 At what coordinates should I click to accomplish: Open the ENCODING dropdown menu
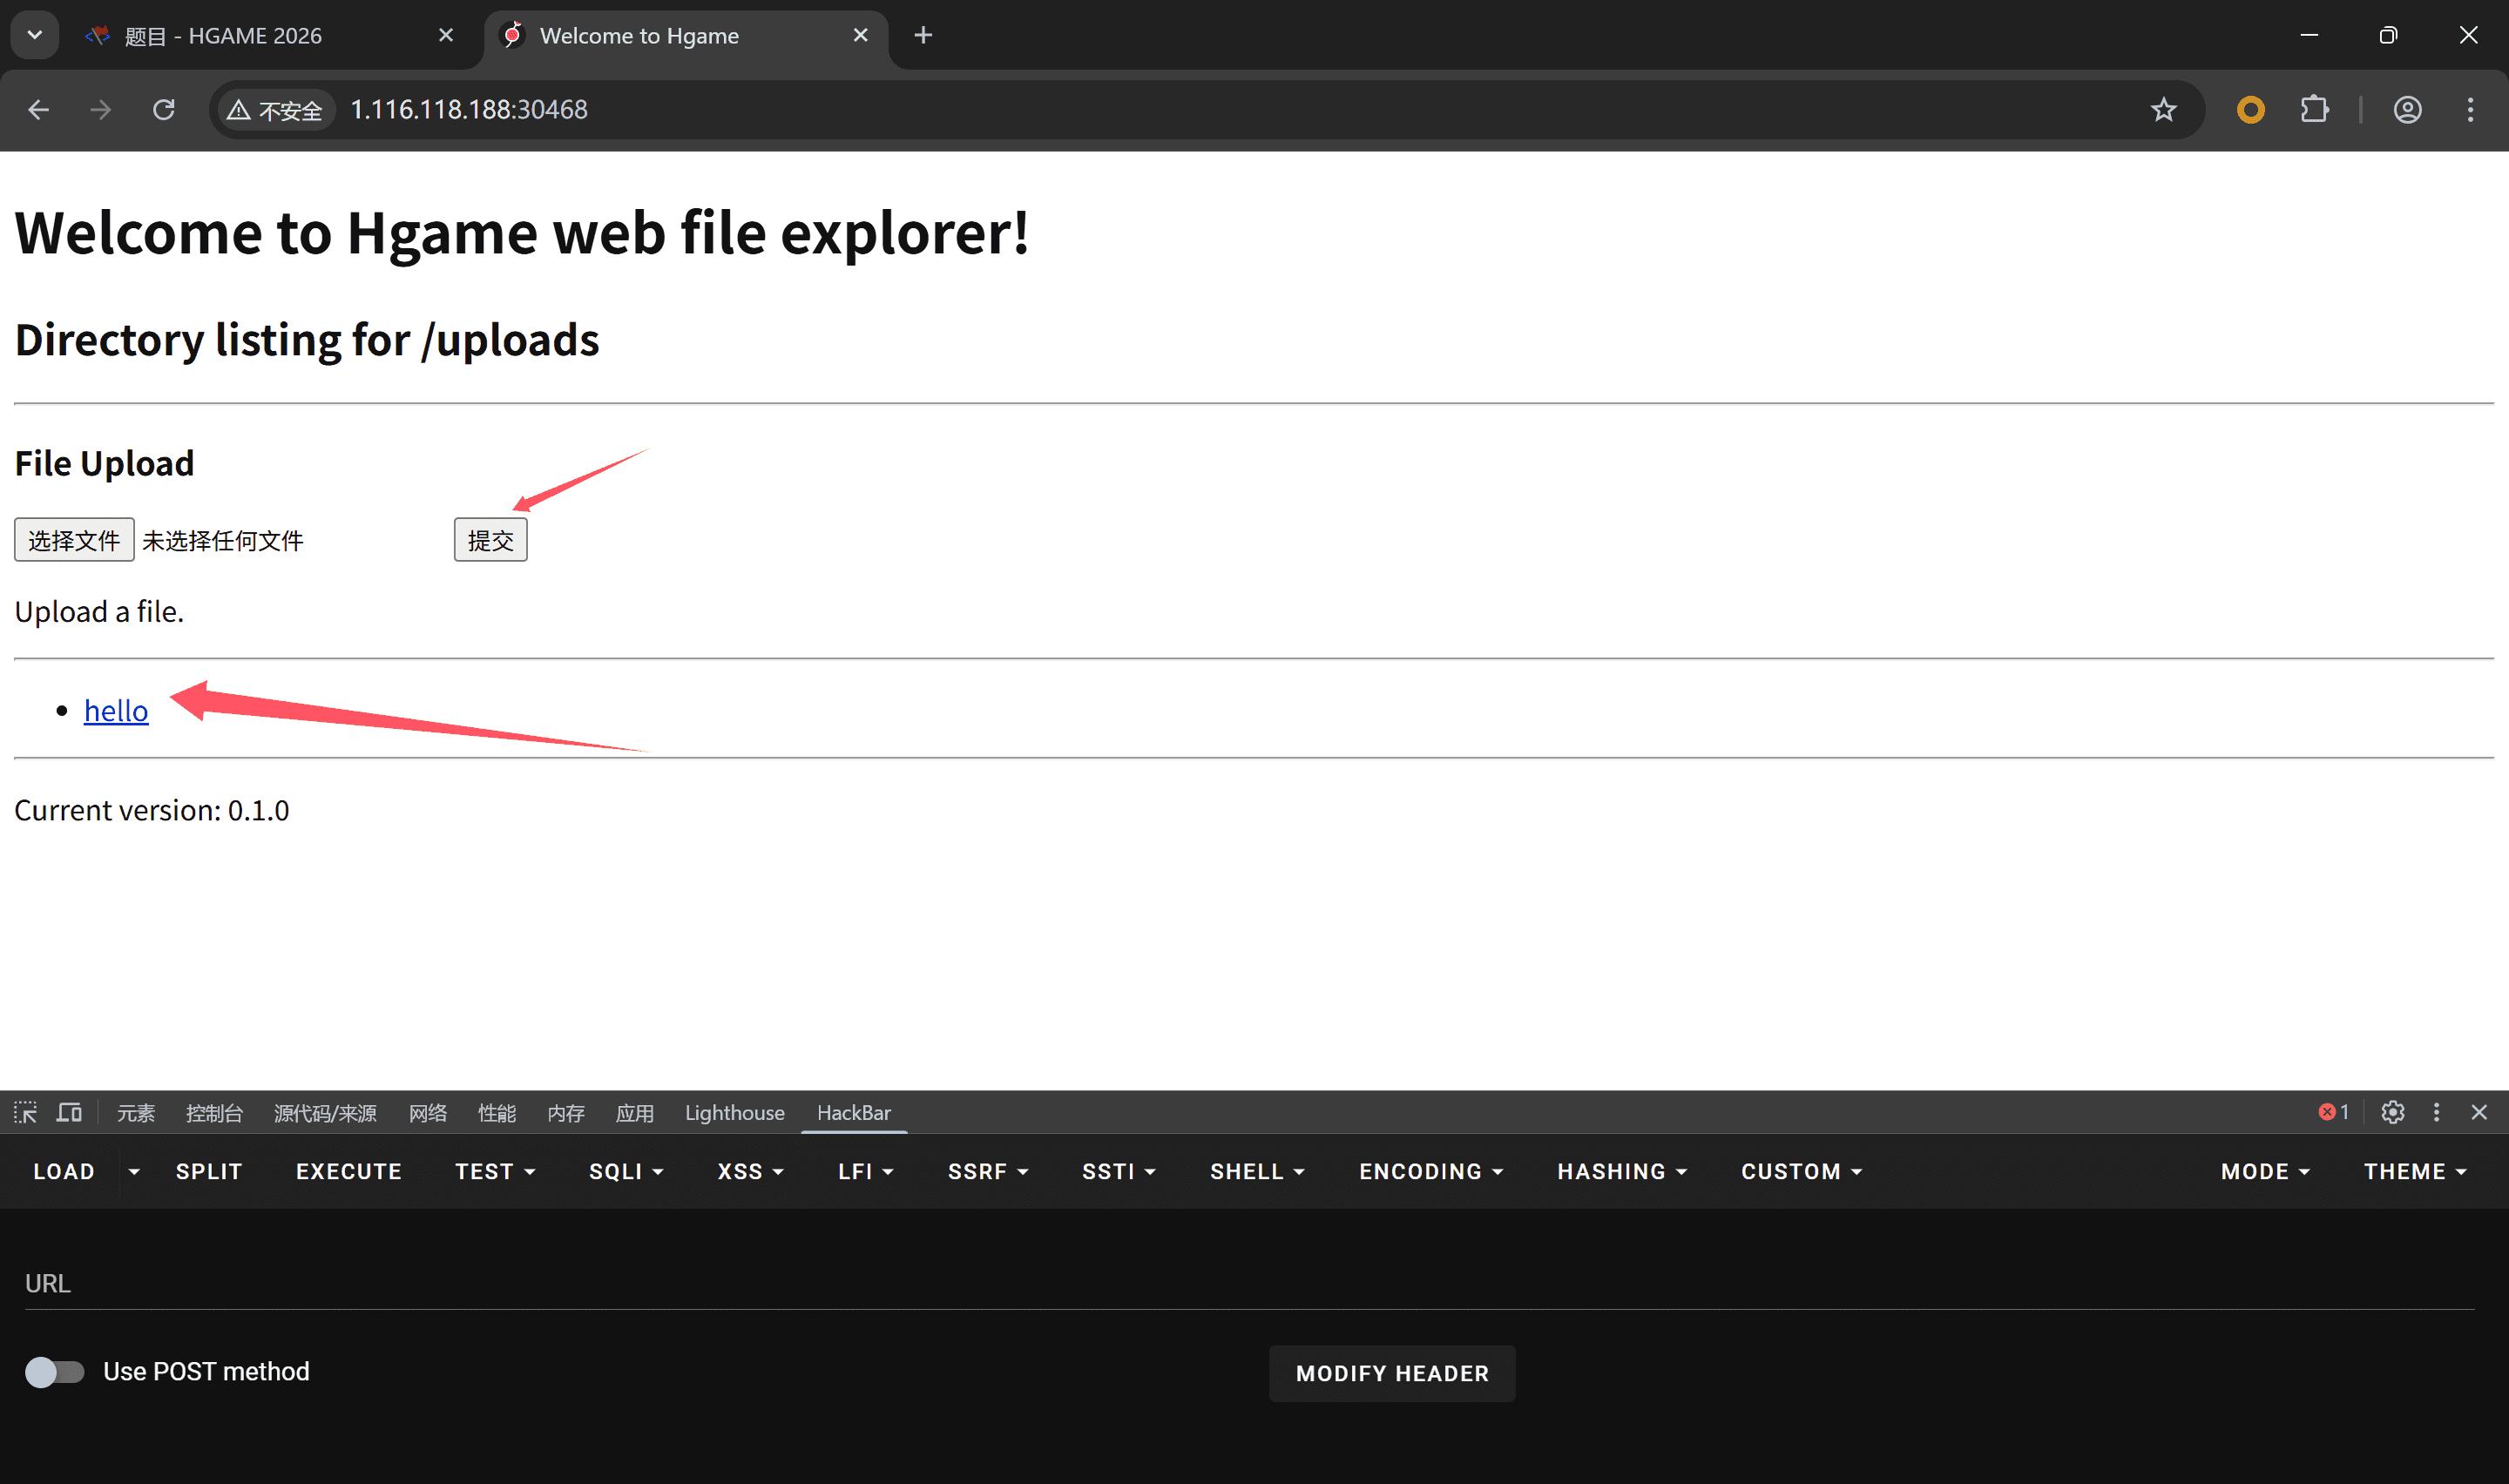(1430, 1171)
